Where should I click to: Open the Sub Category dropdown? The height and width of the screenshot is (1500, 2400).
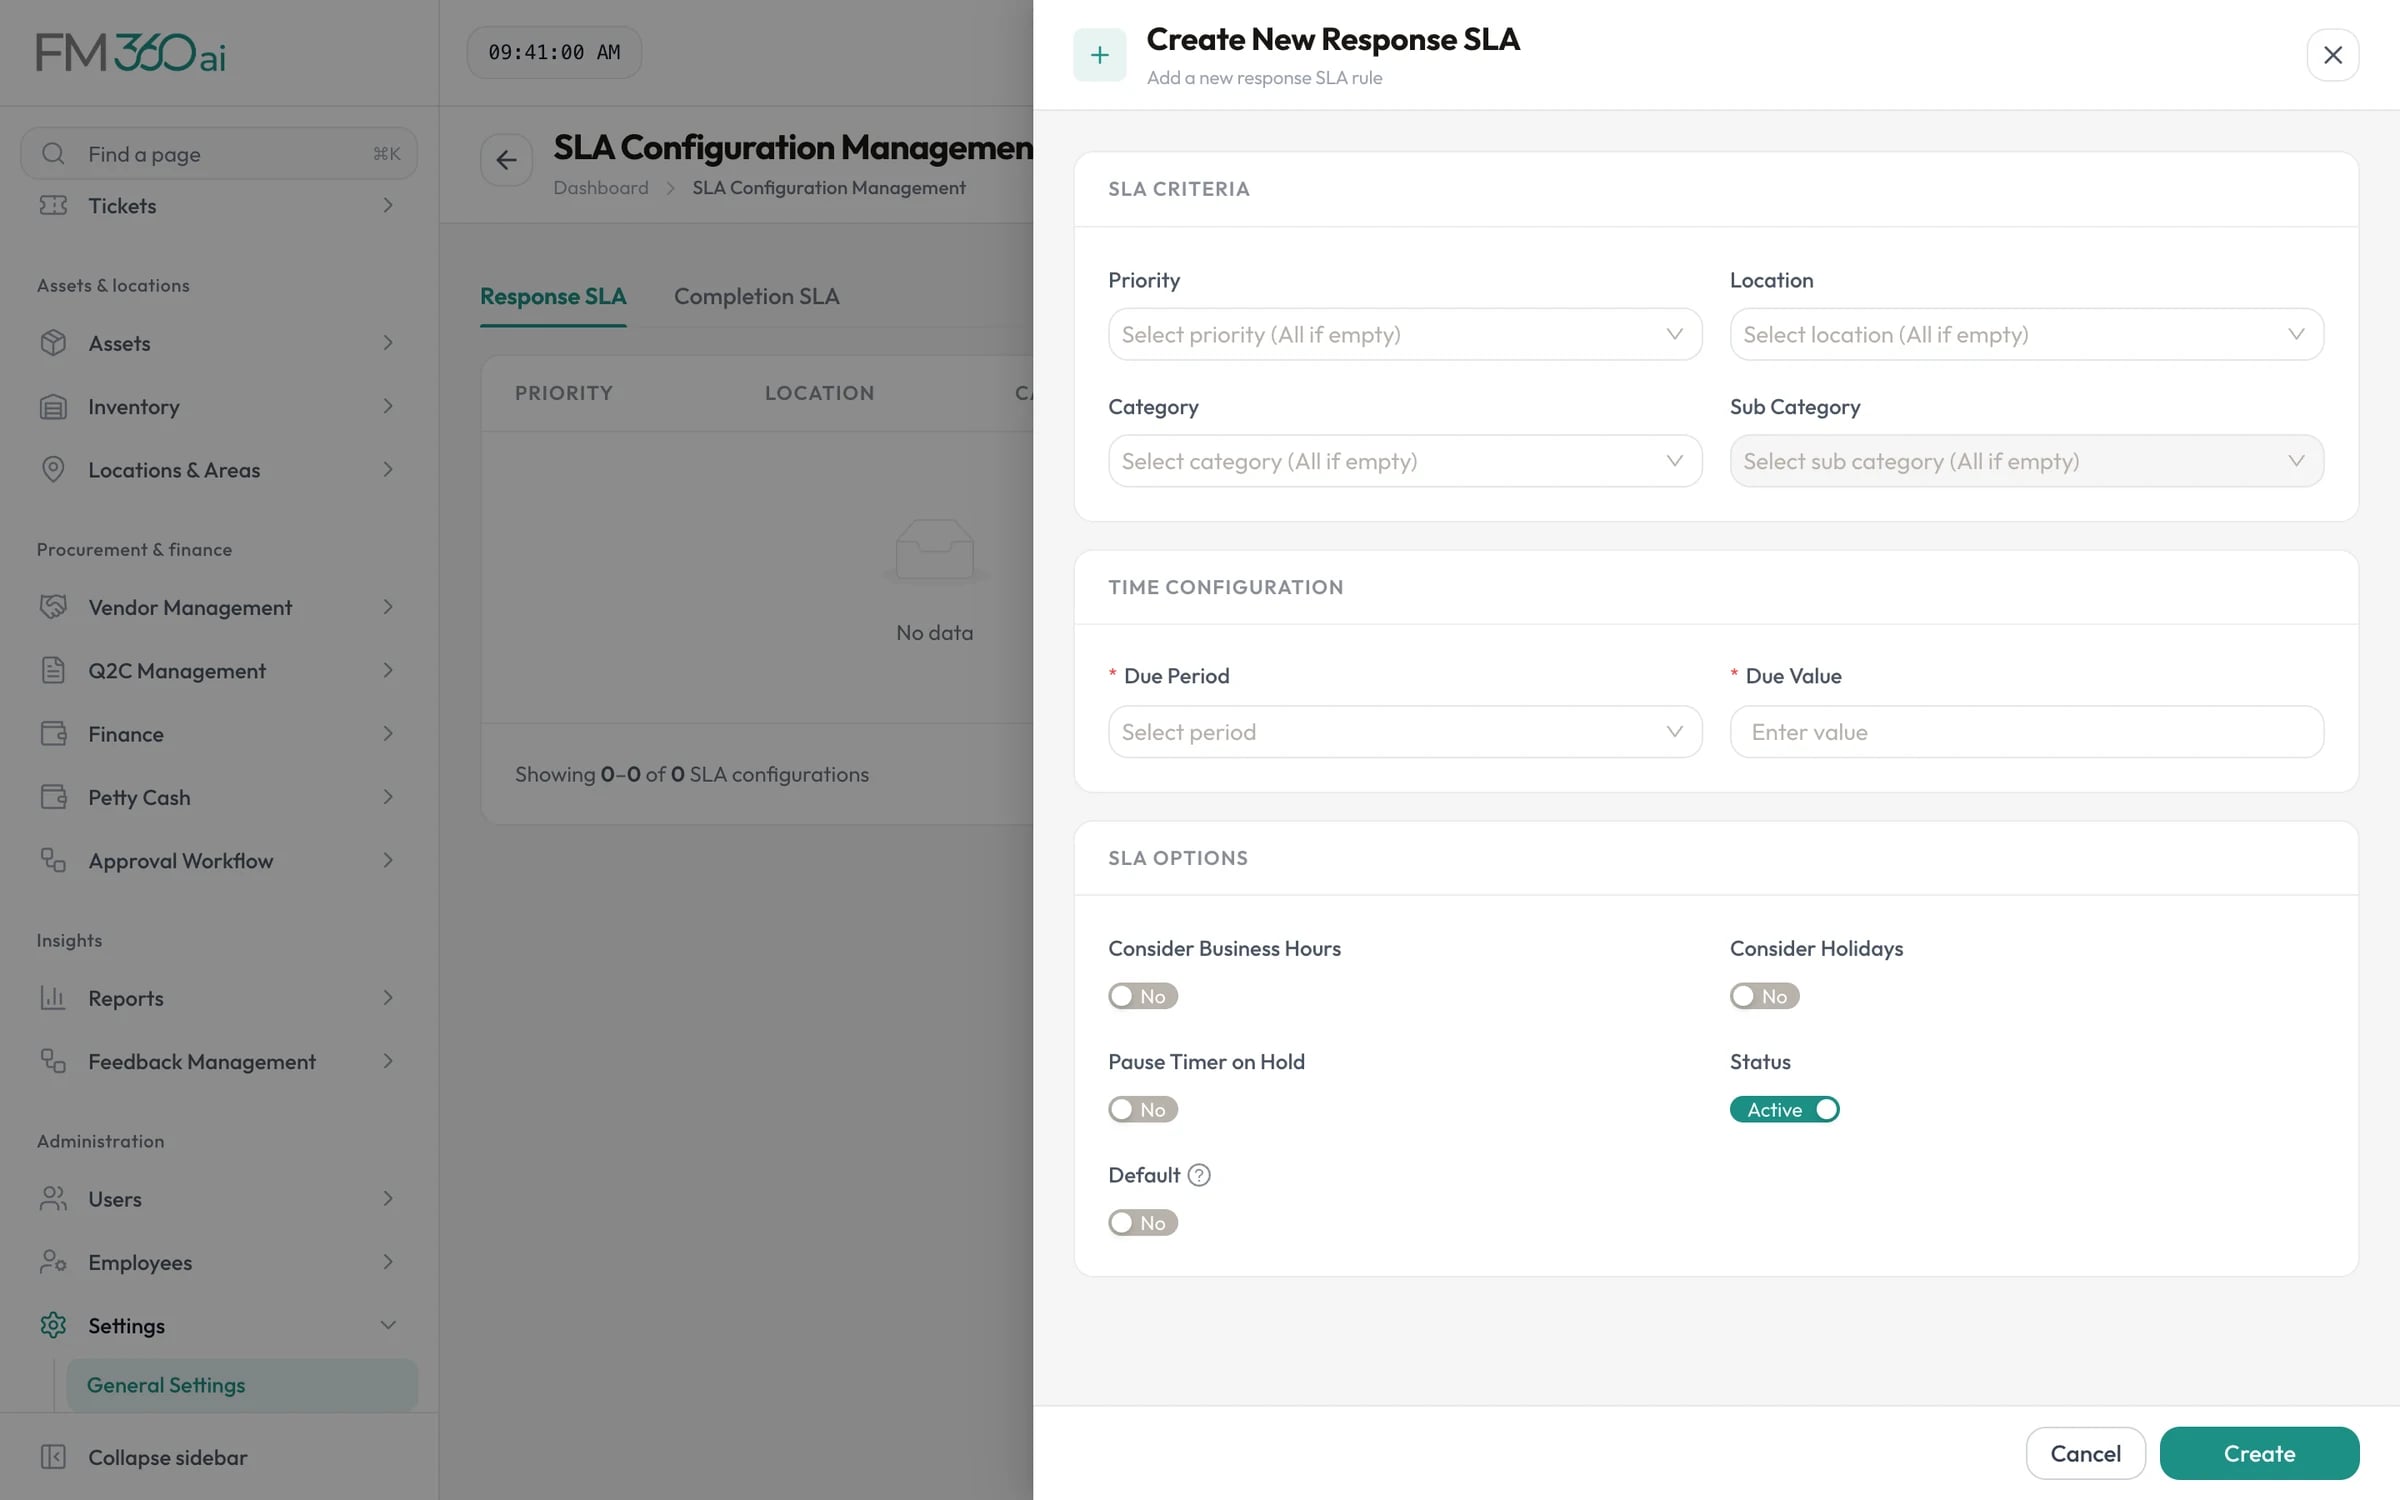click(x=2027, y=461)
